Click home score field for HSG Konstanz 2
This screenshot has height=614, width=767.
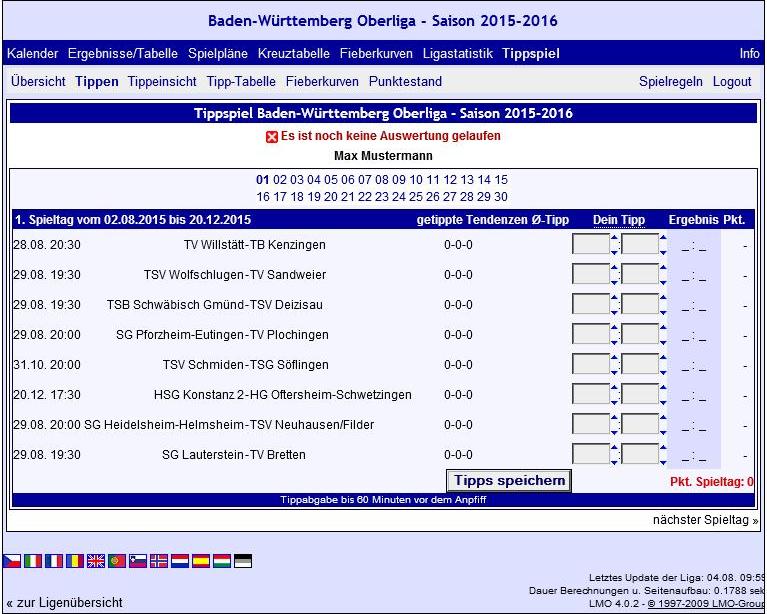591,395
